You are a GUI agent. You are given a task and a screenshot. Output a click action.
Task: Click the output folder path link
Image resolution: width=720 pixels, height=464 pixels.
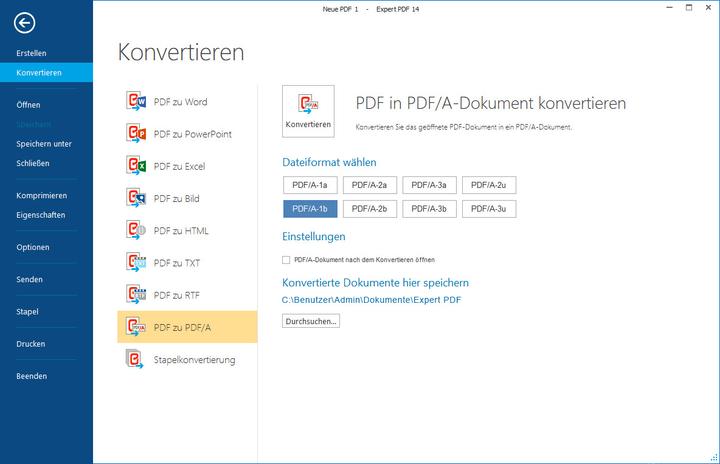(371, 300)
